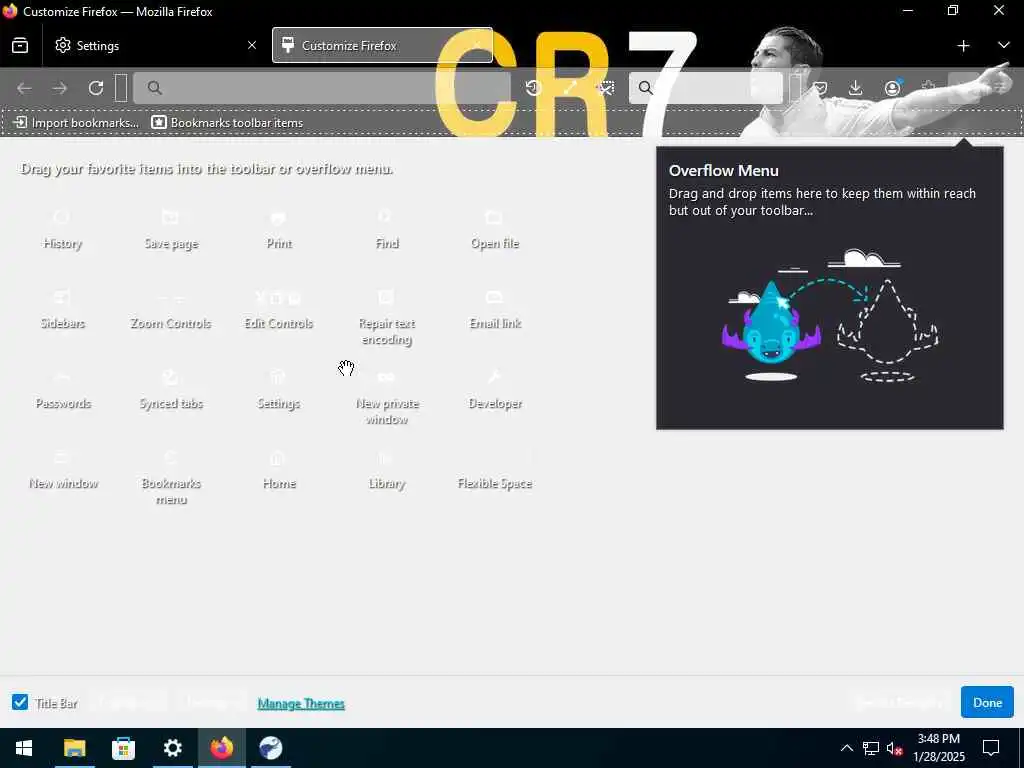Select the Customize Firefox tab
1024x768 pixels.
[x=382, y=46]
